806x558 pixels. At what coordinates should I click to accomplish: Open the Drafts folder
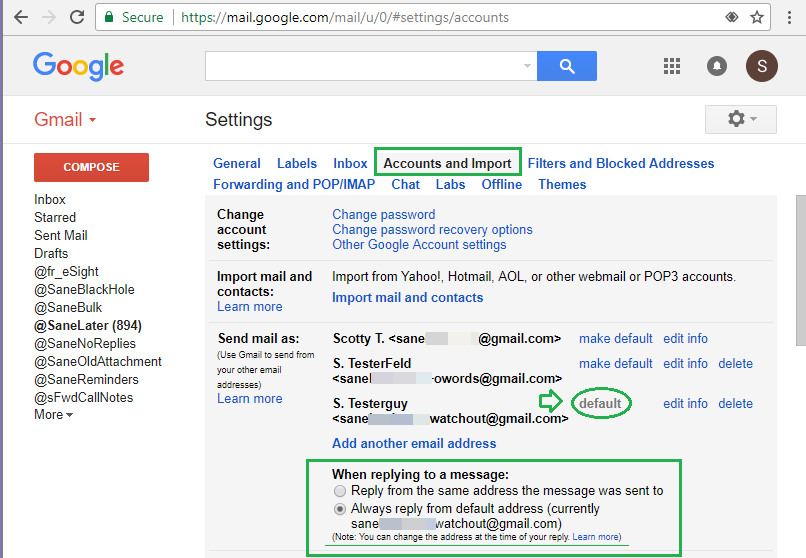click(x=51, y=253)
